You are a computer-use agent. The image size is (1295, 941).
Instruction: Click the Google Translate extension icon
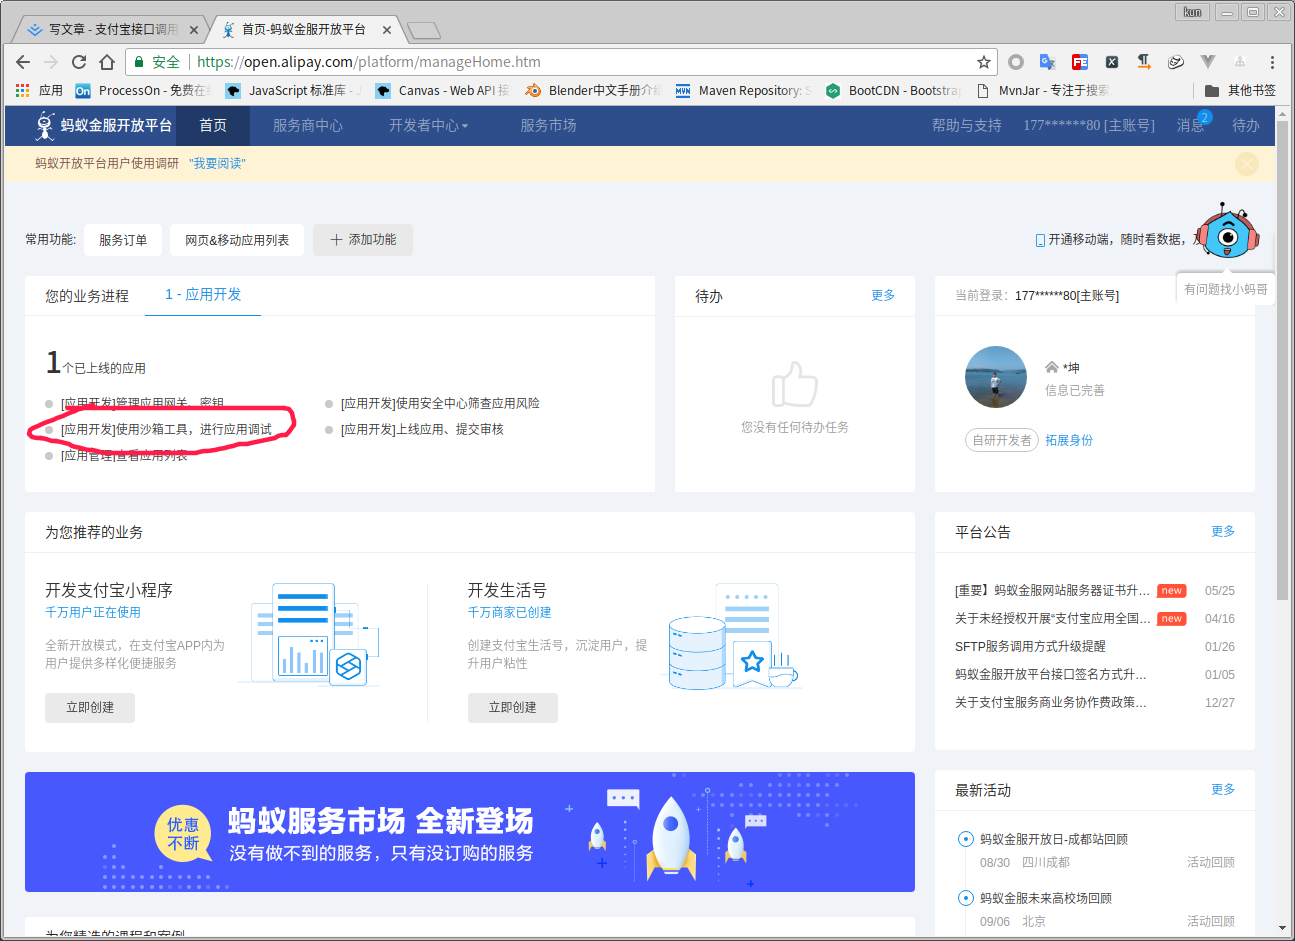pyautogui.click(x=1047, y=62)
